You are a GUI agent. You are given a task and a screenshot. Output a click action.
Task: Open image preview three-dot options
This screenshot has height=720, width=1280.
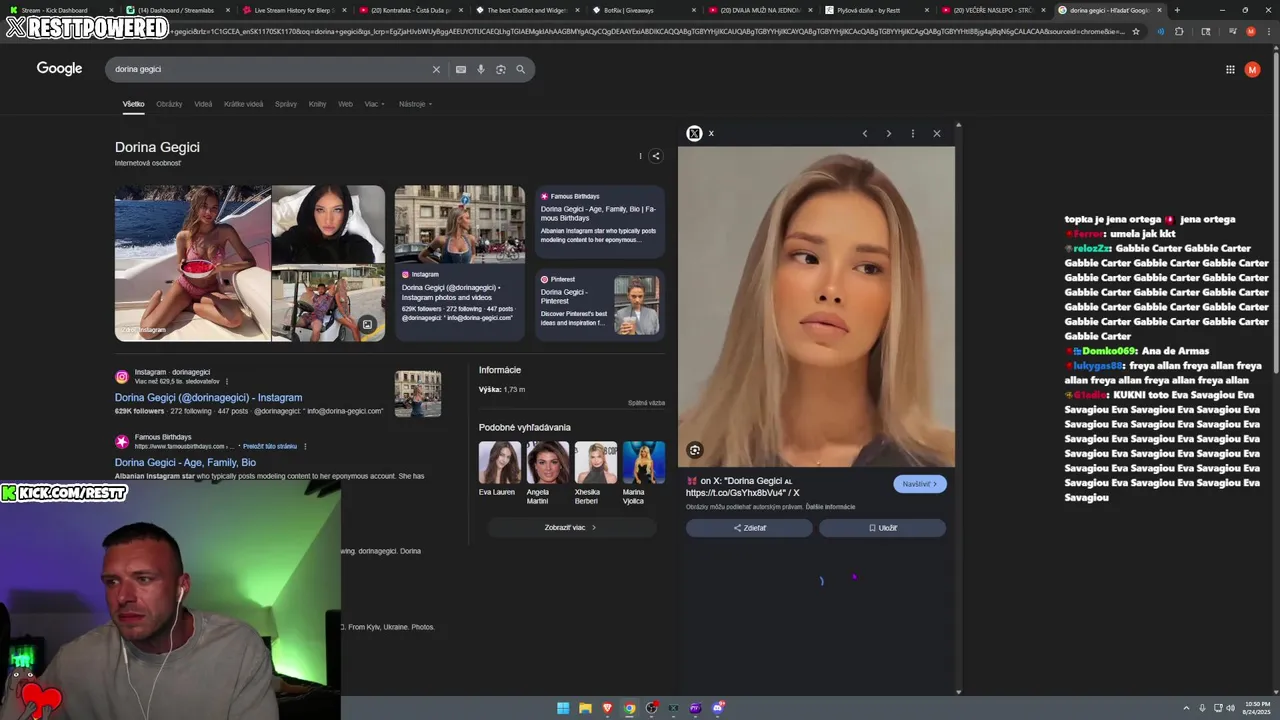point(912,133)
